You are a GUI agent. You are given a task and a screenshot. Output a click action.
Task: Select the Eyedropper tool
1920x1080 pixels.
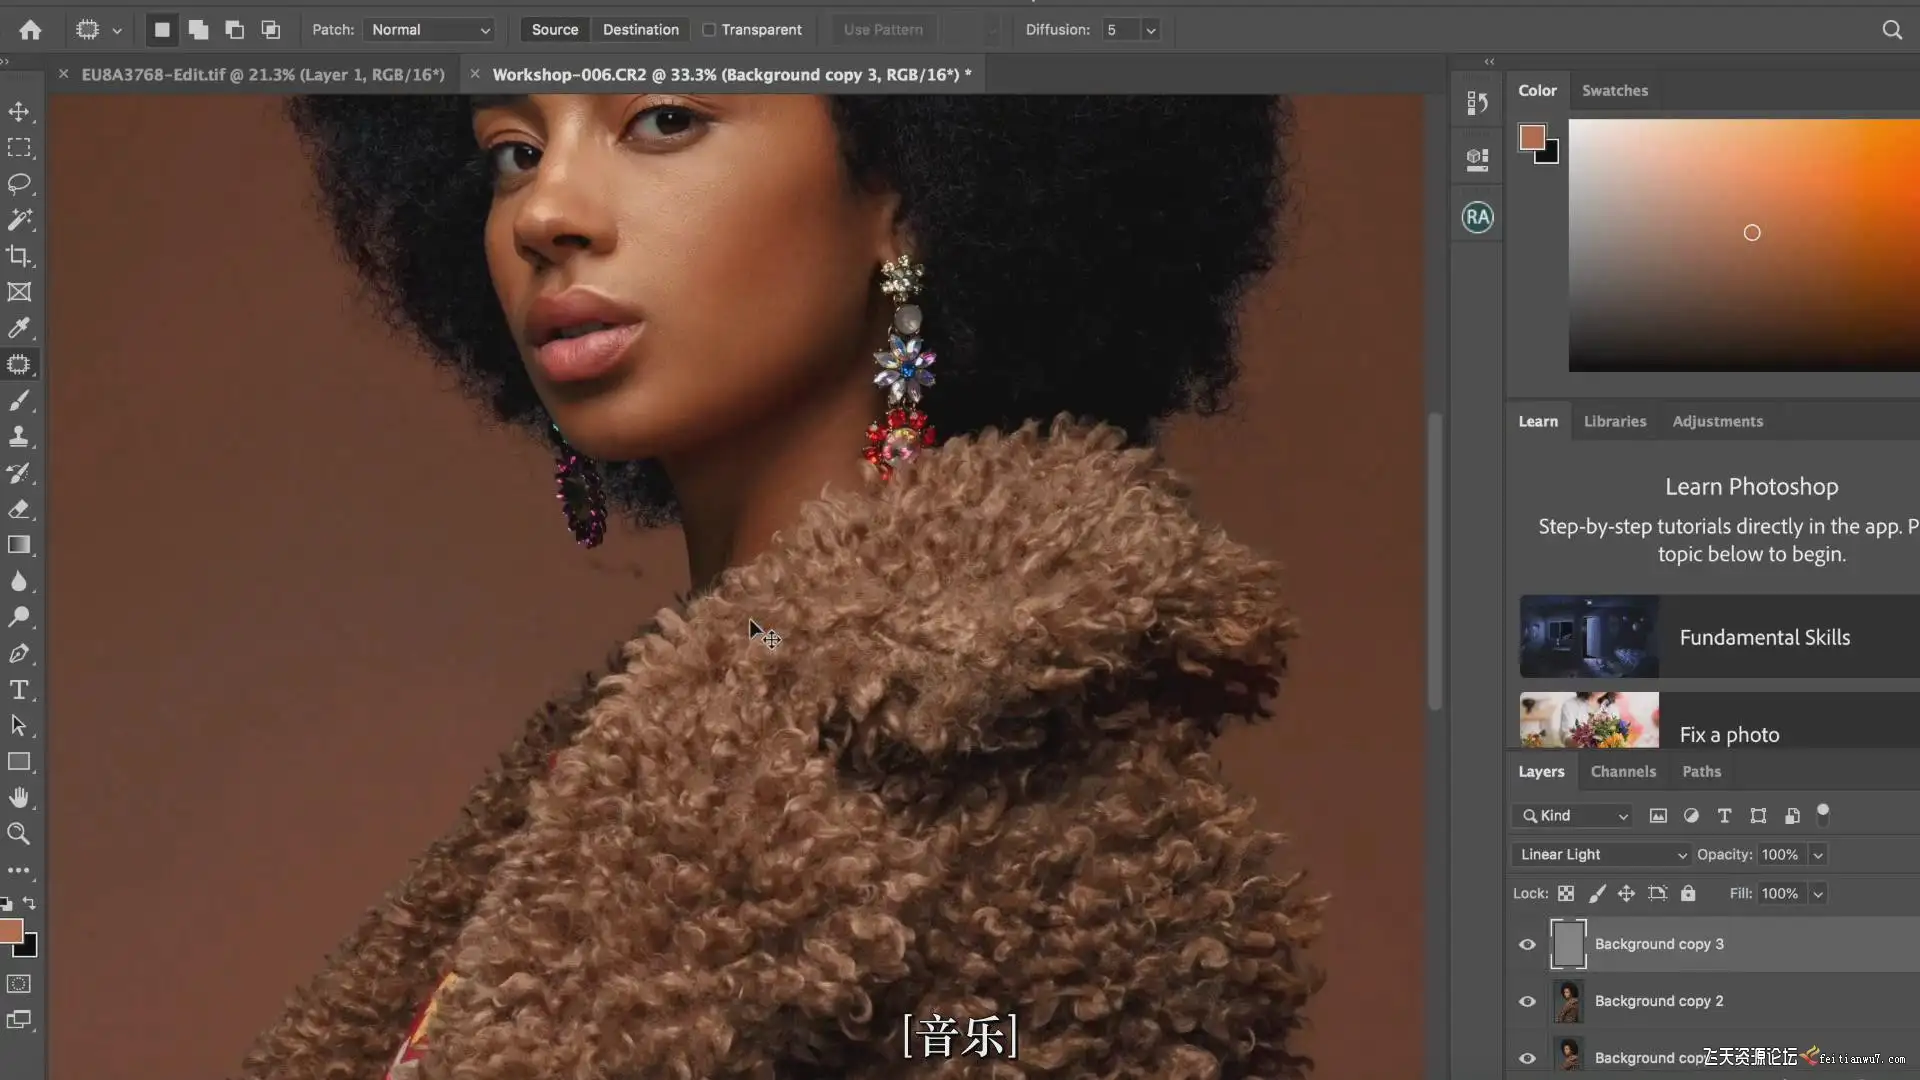click(x=19, y=328)
